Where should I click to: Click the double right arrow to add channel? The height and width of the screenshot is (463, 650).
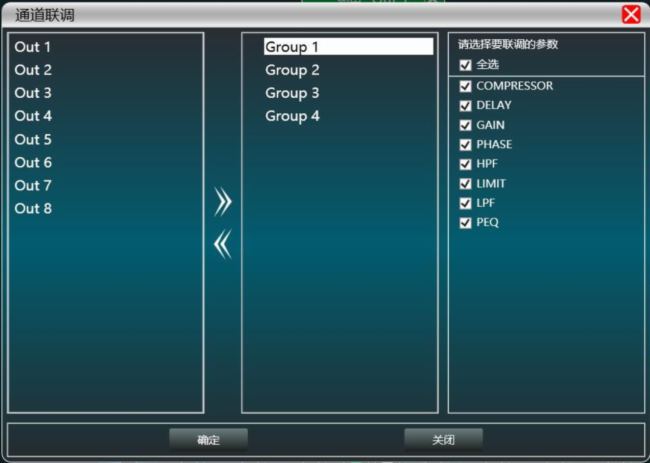(223, 203)
